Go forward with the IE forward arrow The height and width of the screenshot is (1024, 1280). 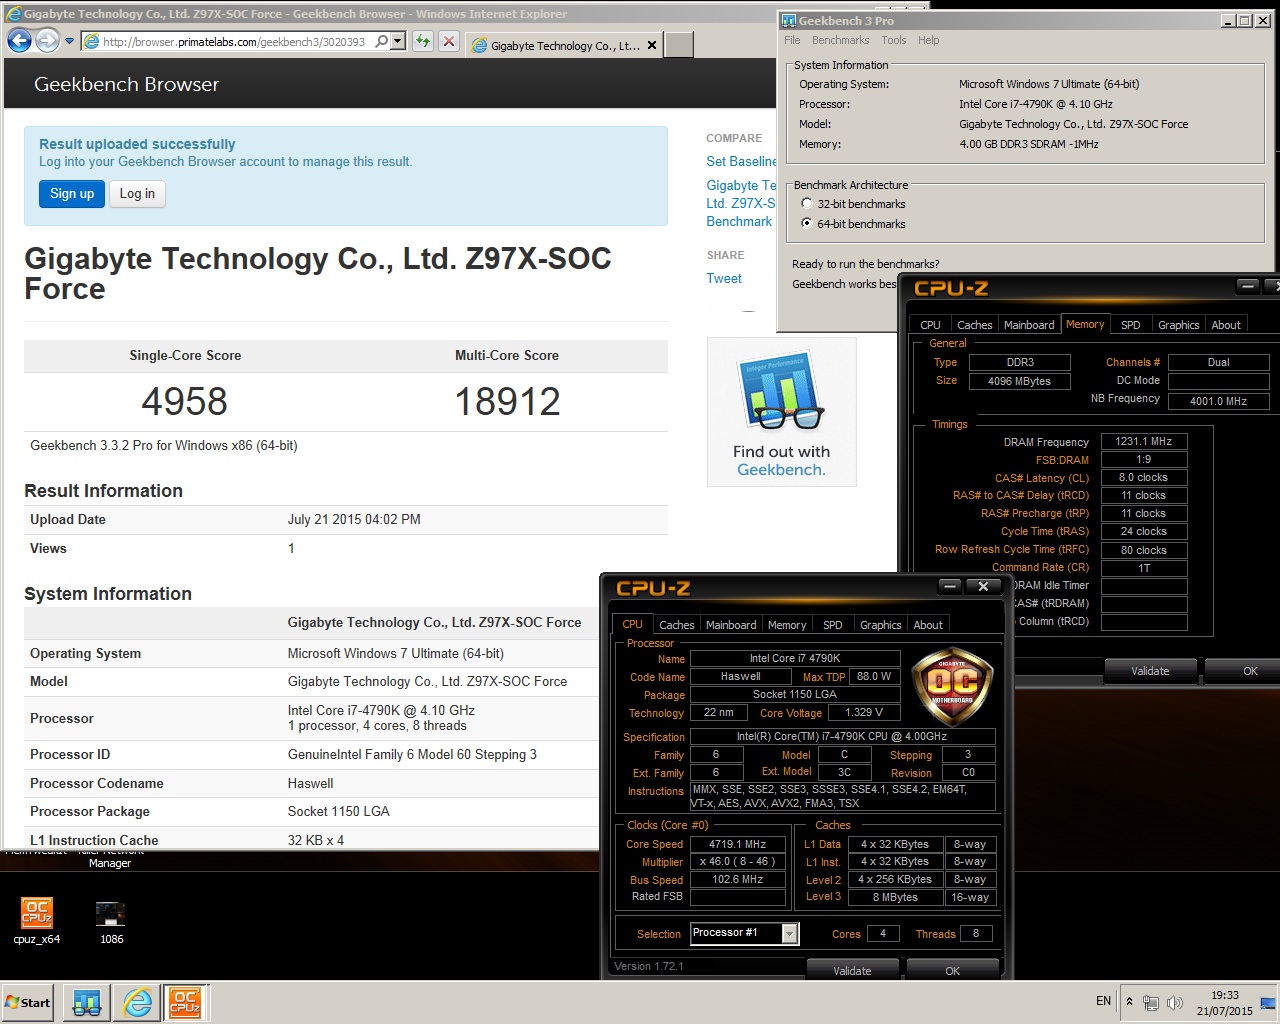click(x=47, y=41)
